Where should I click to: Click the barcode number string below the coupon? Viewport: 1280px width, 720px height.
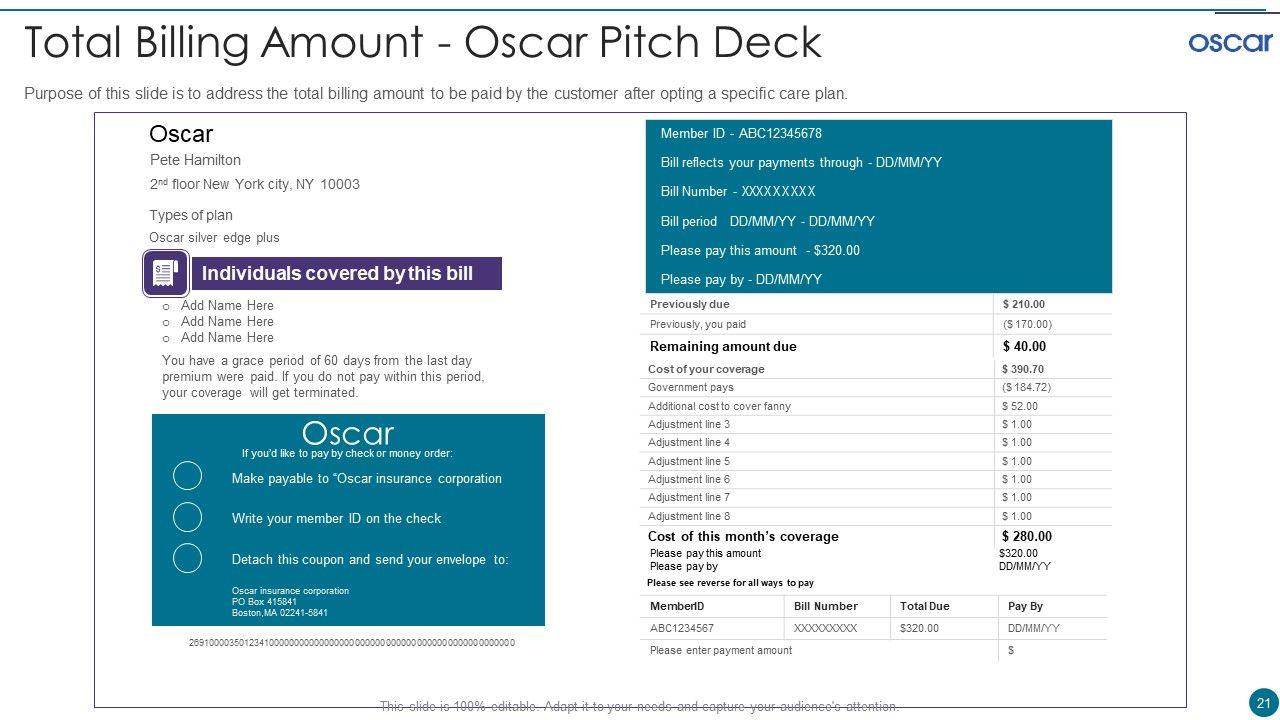tap(352, 643)
